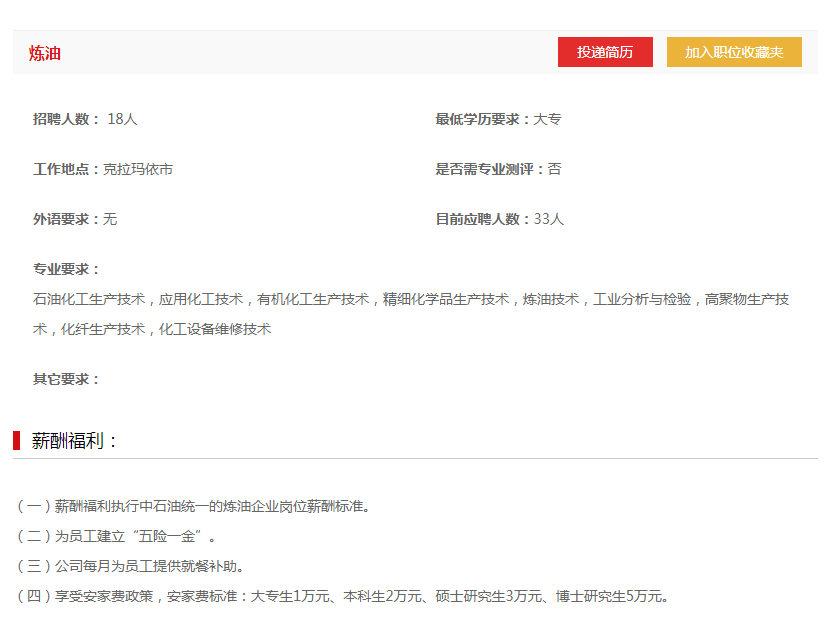The image size is (824, 629).
Task: Click the 目前应聘人数 label
Action: (483, 219)
